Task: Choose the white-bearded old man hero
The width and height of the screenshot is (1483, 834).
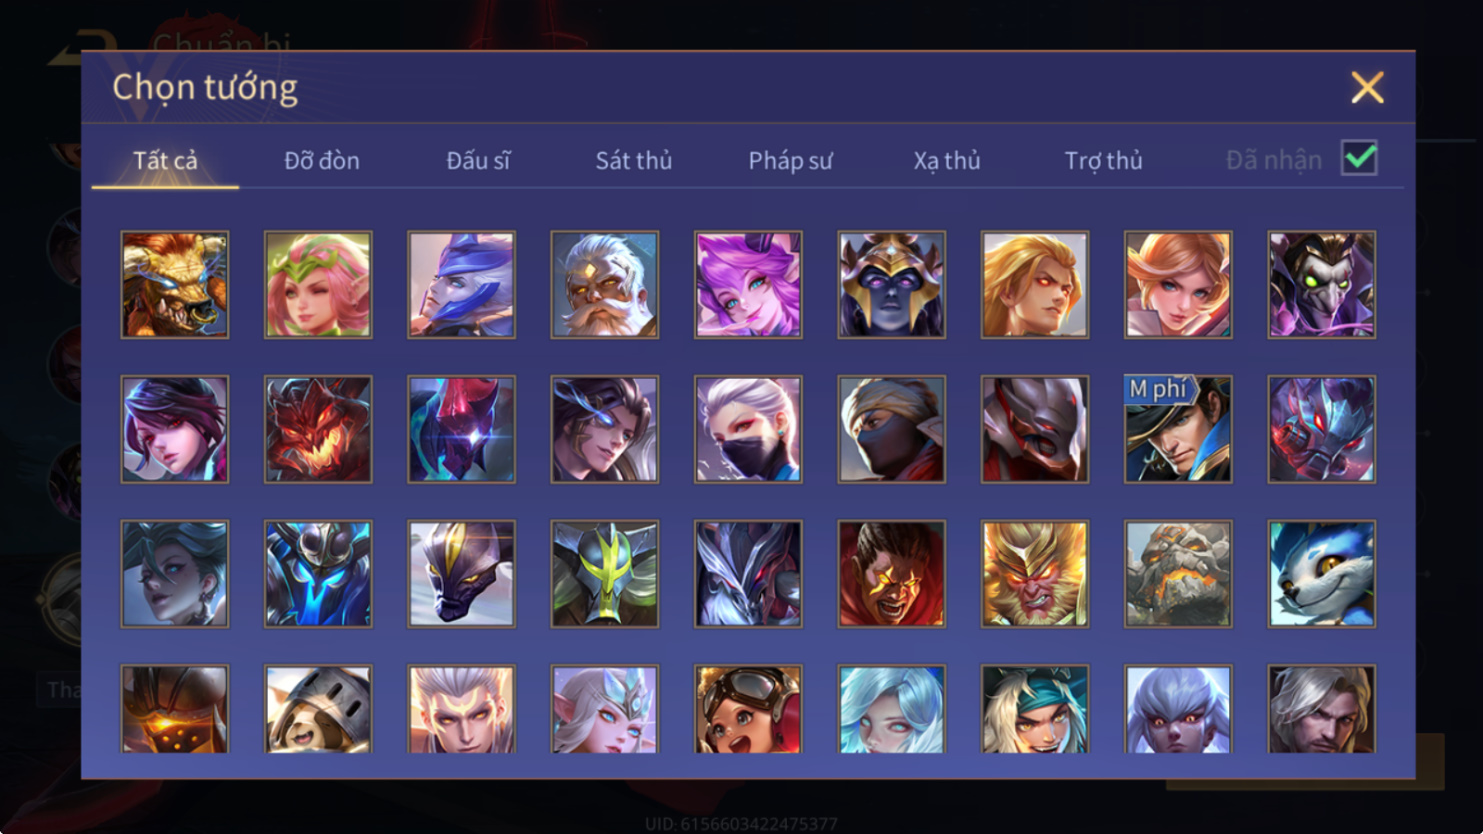Action: pyautogui.click(x=605, y=285)
